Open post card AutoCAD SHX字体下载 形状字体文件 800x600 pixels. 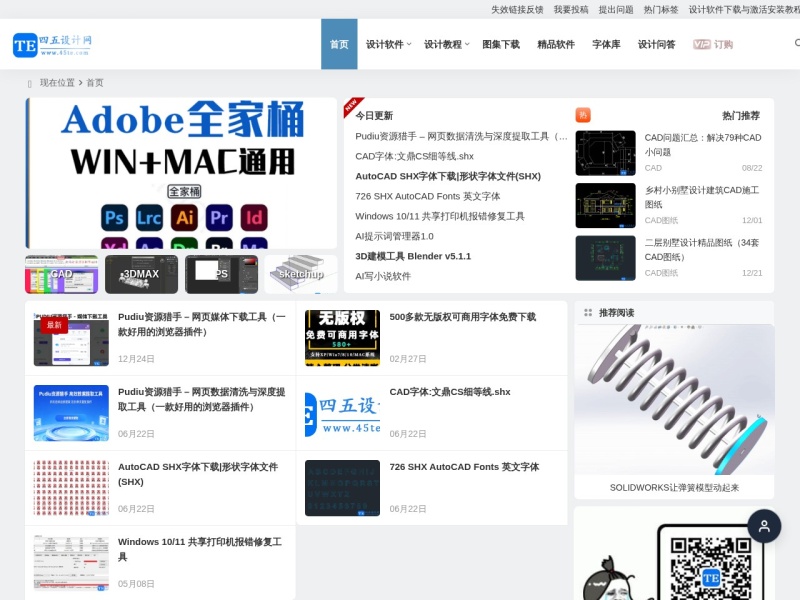(198, 474)
